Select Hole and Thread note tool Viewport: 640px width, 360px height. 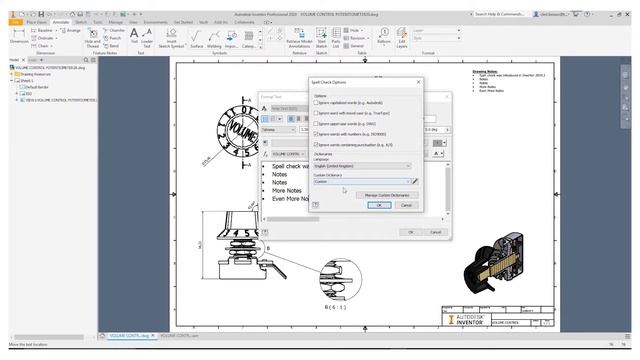point(93,38)
